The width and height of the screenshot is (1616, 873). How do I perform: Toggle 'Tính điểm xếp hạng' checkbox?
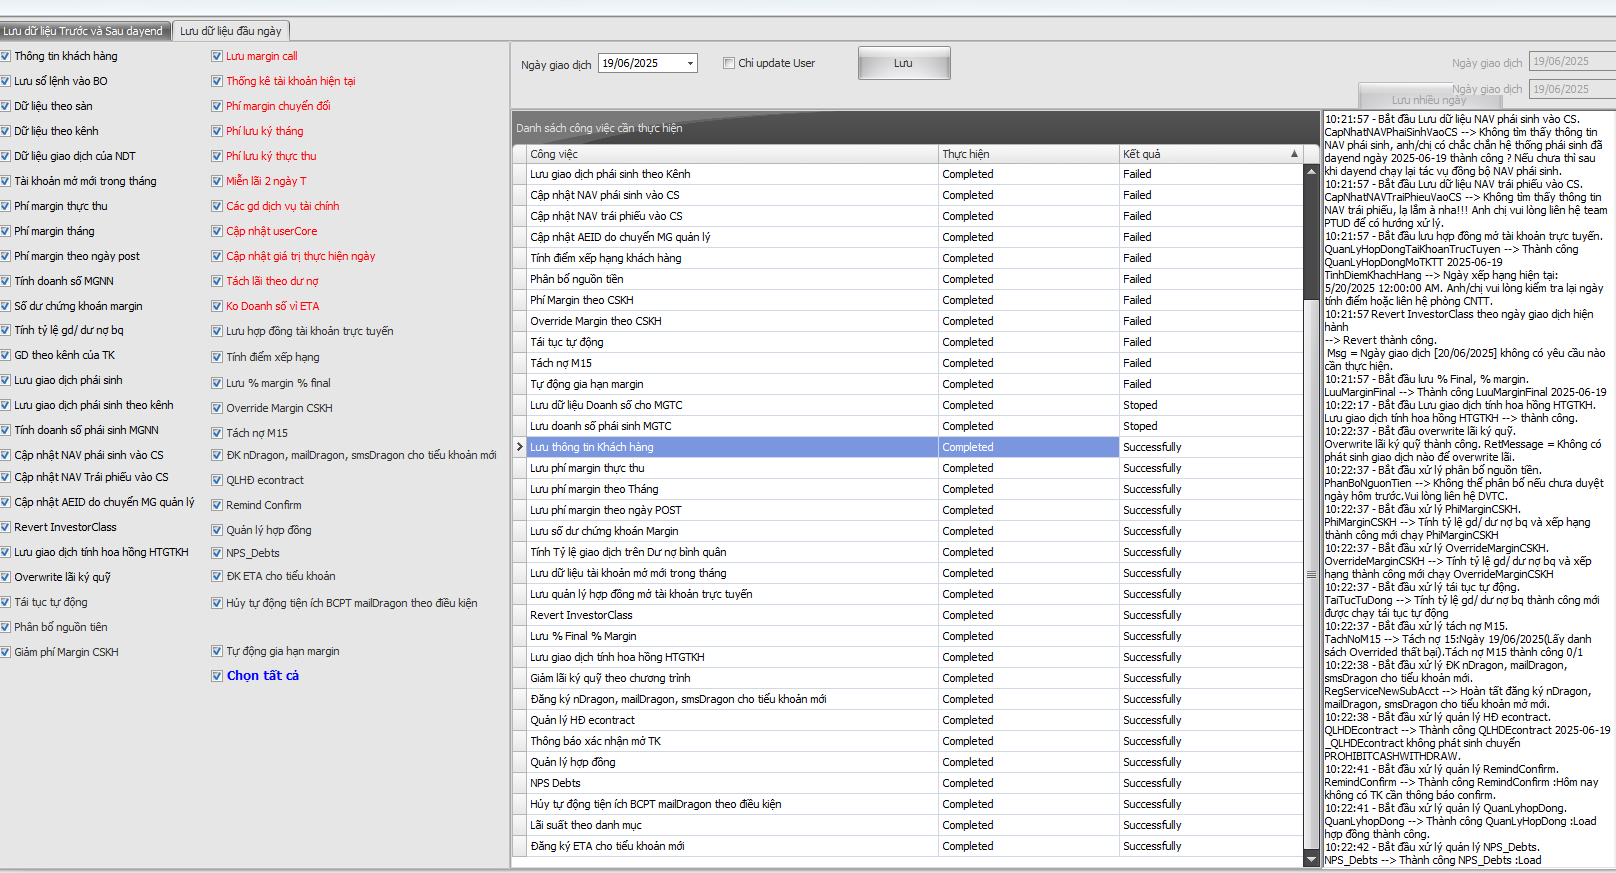tap(217, 357)
